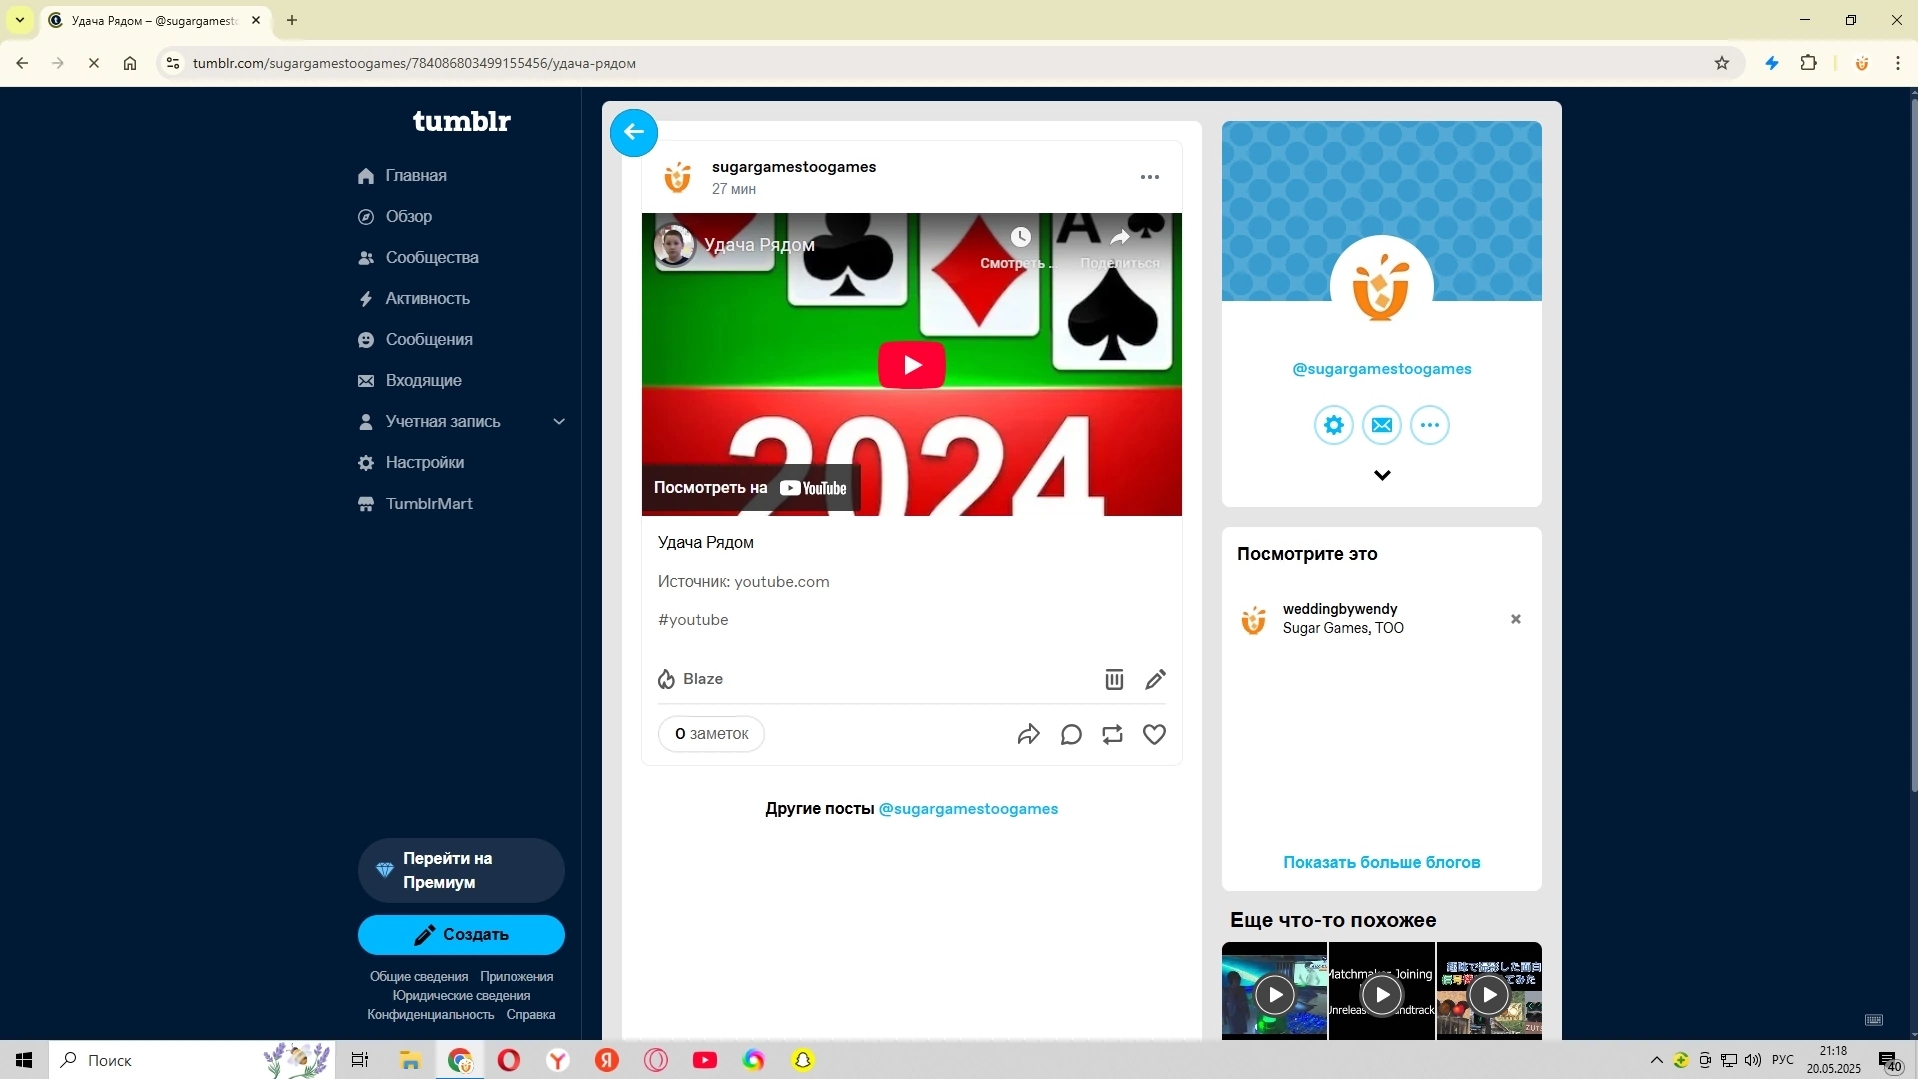Open sugargamestoogames author name in post header

tap(794, 167)
